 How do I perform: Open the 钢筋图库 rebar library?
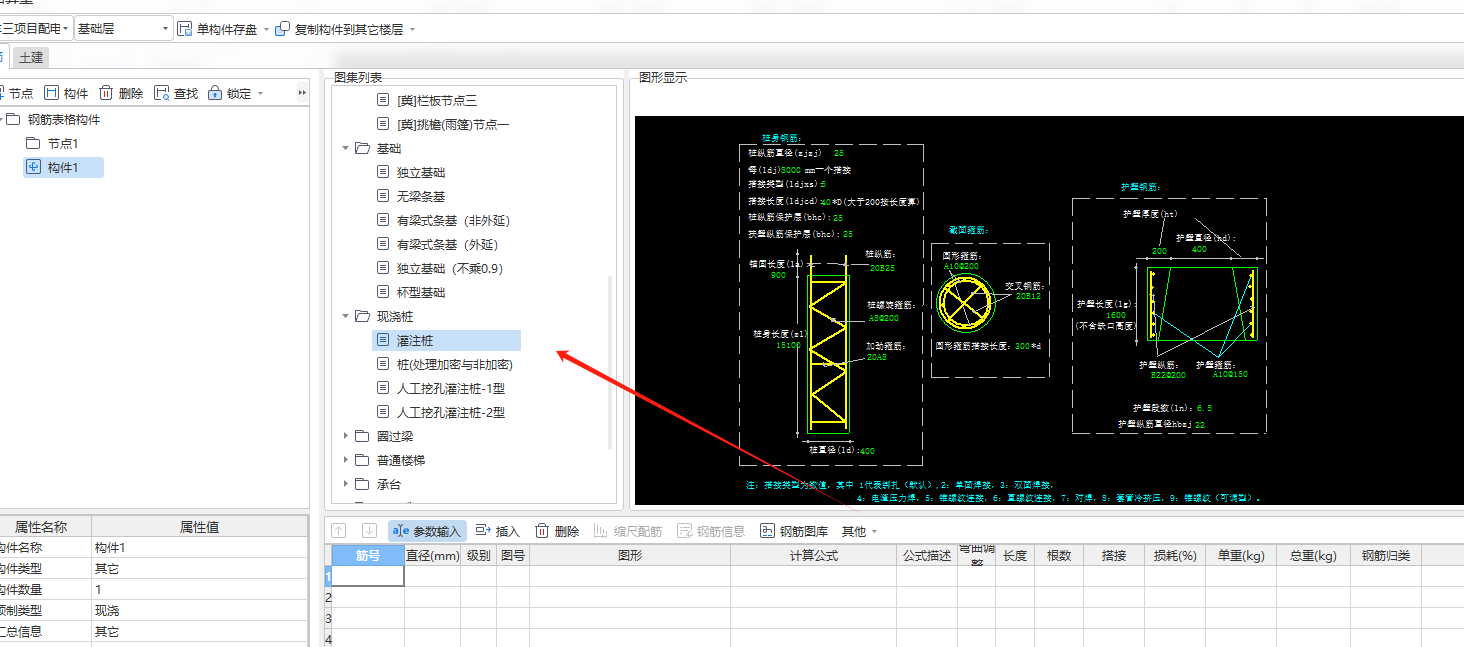tap(794, 531)
